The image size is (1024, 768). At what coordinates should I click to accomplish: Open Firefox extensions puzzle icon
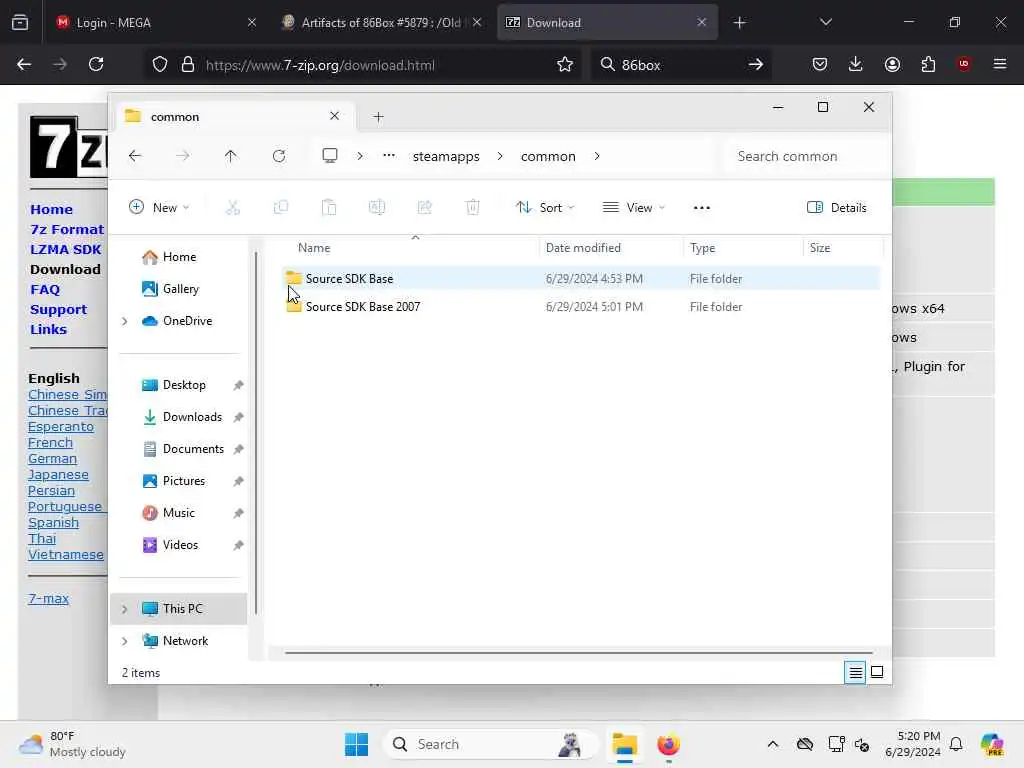click(x=928, y=64)
